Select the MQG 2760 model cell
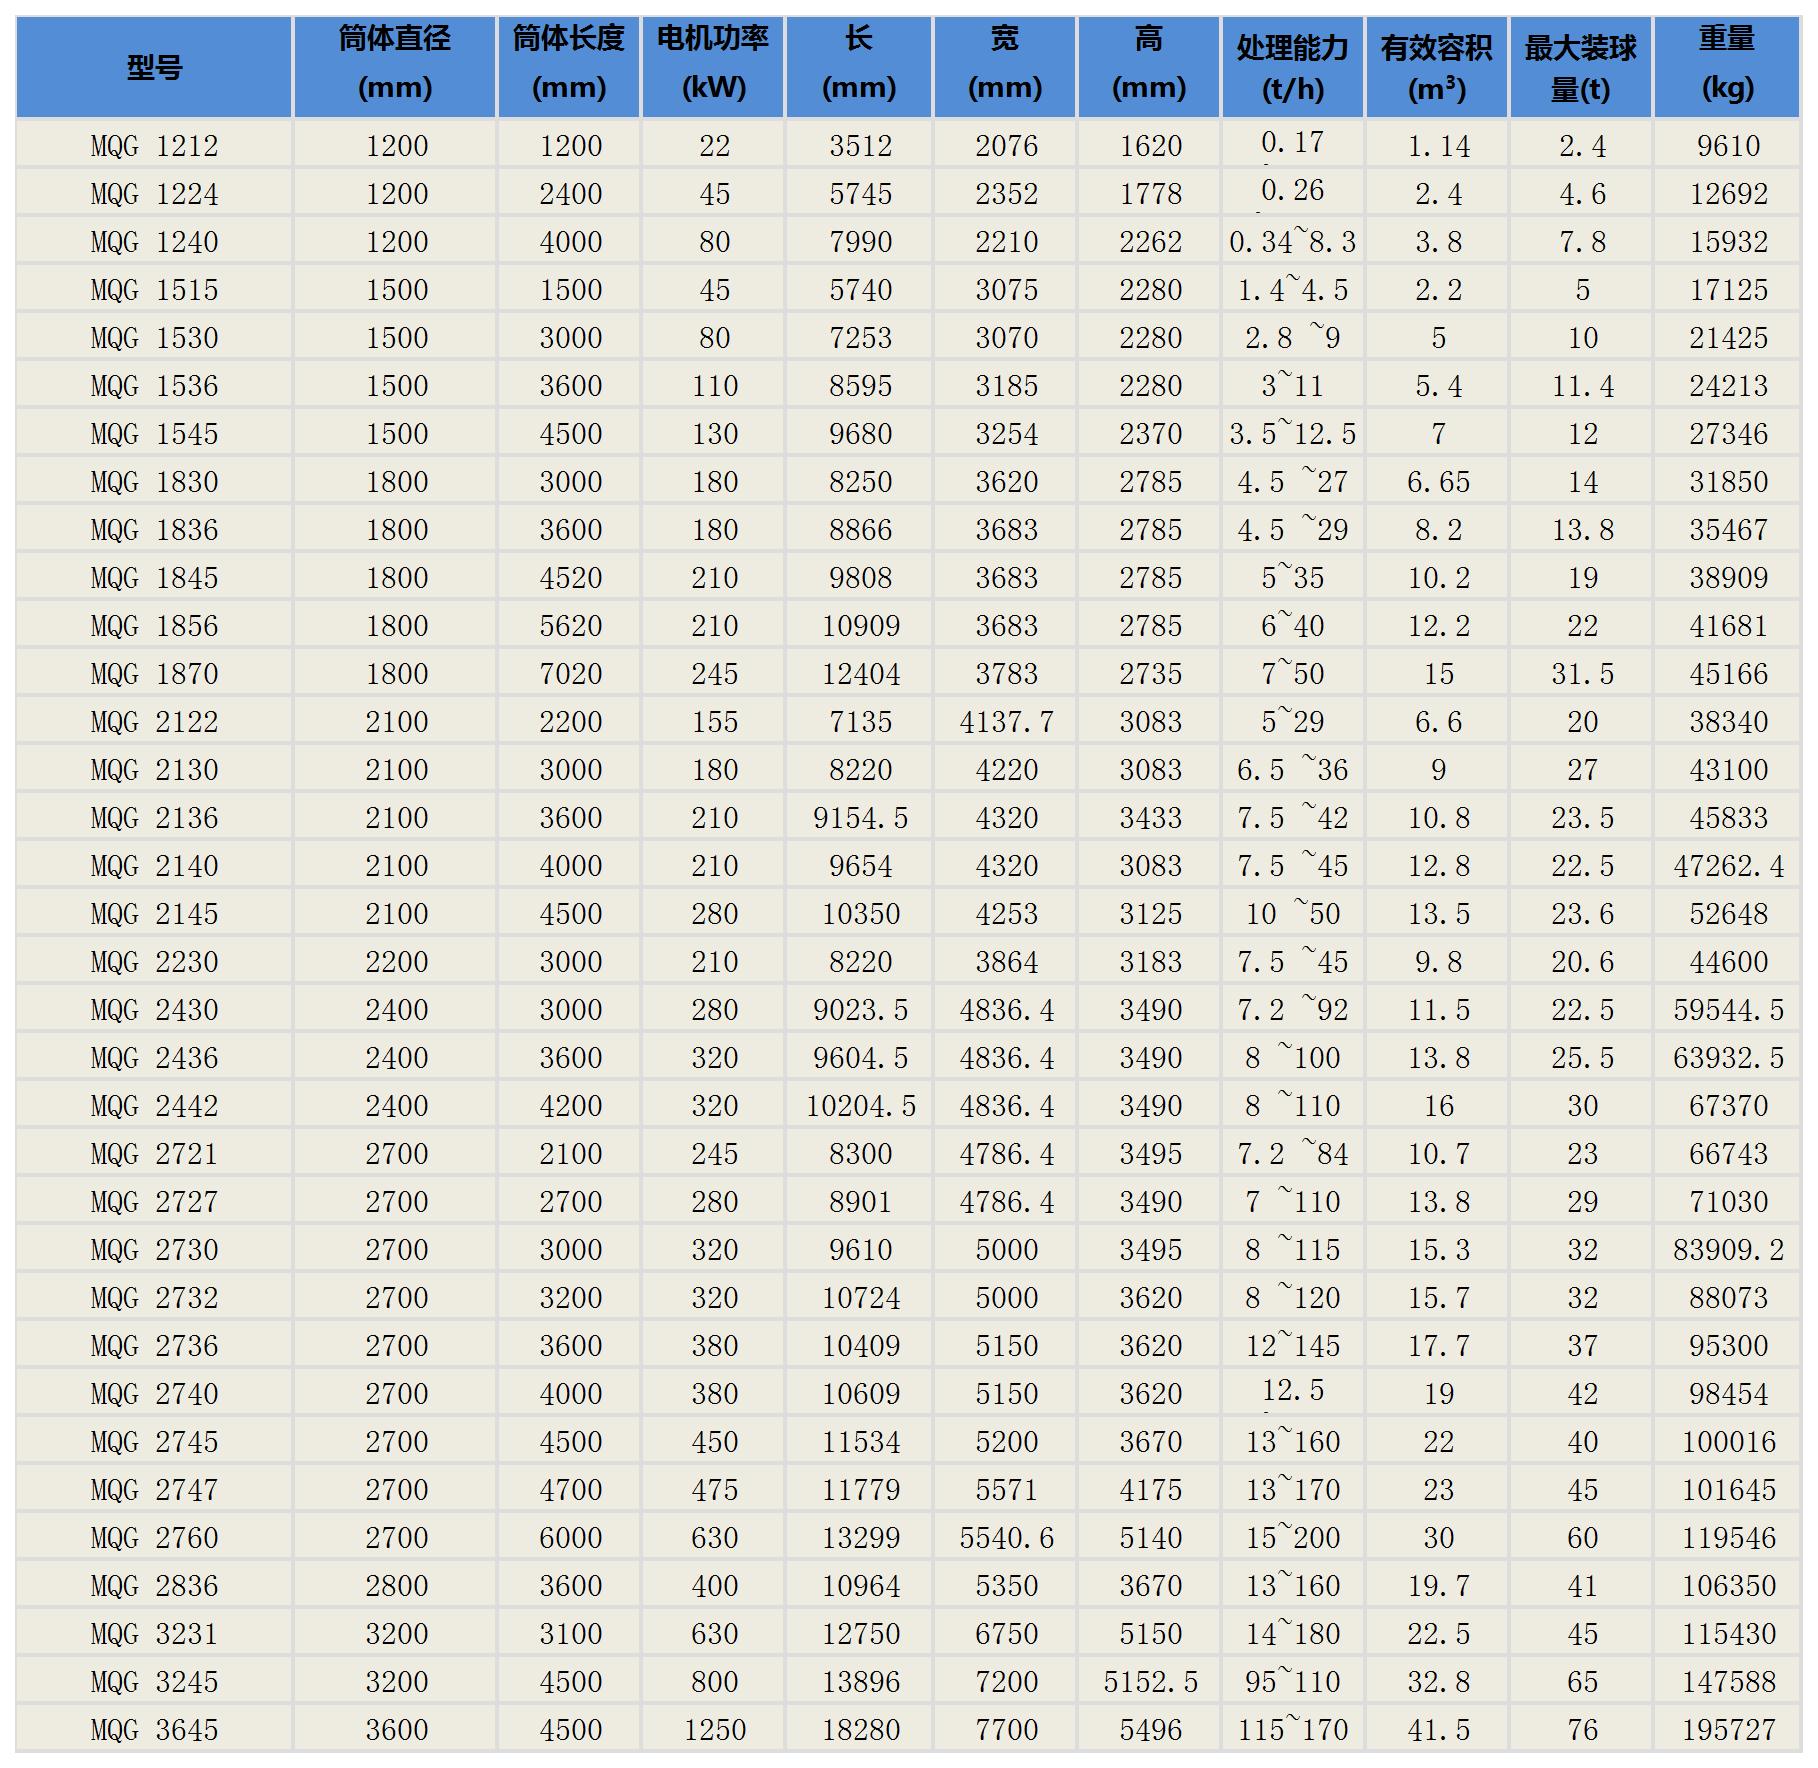Viewport: 1818px width, 1768px height. click(154, 1538)
